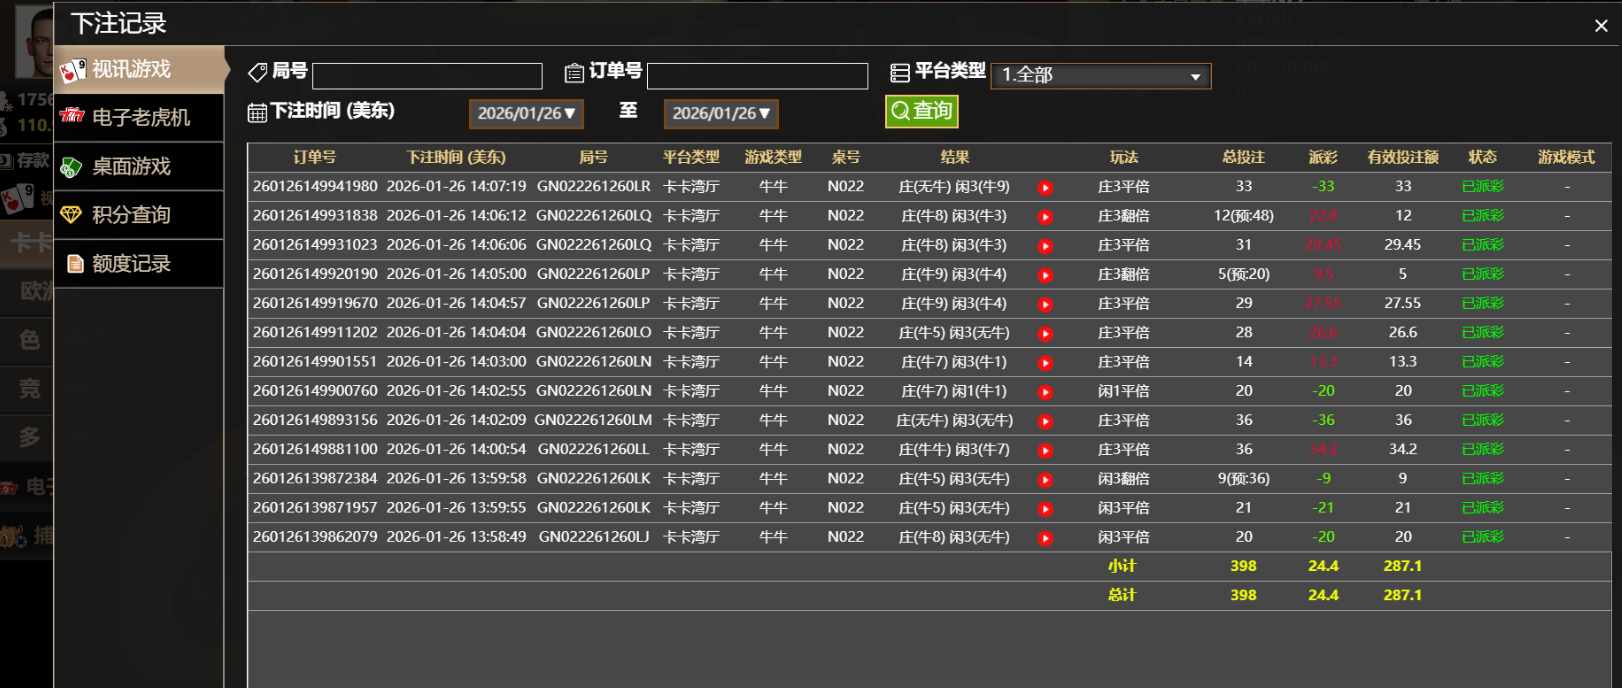Viewport: 1622px width, 688px height.
Task: Click the green 查询 search button
Action: click(x=921, y=111)
